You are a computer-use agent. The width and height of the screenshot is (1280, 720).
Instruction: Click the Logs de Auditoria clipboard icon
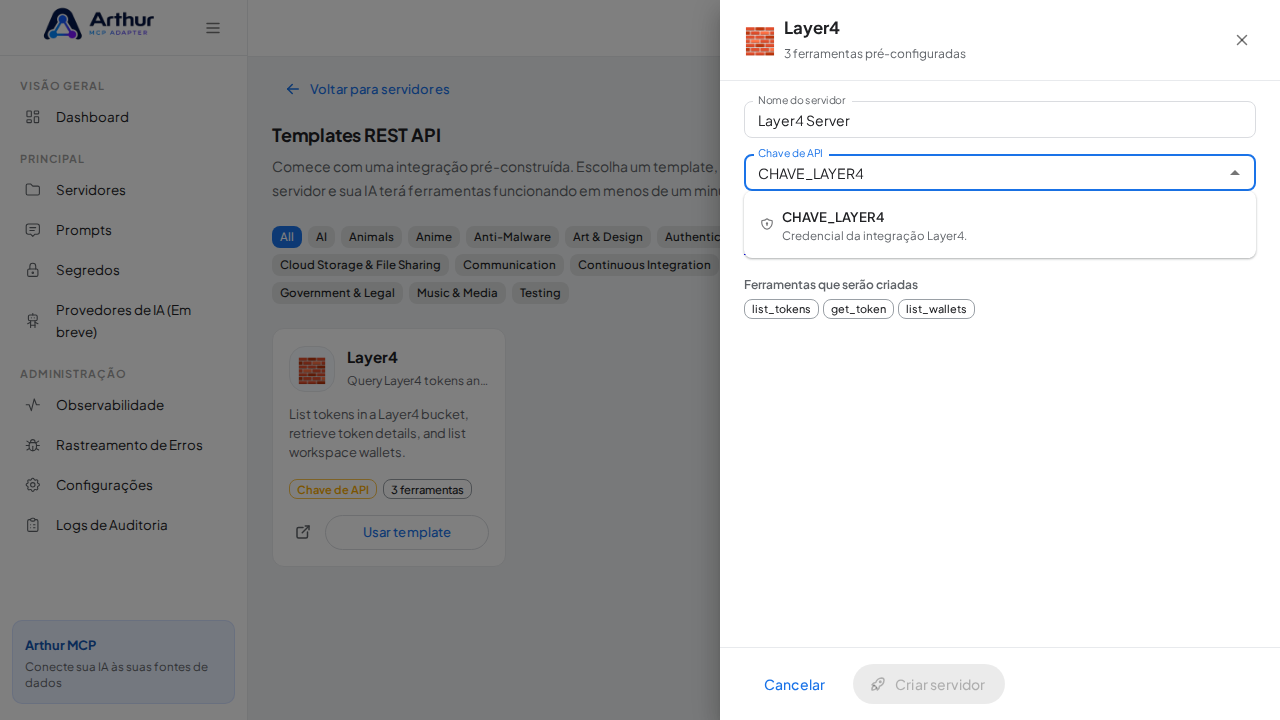coord(33,525)
